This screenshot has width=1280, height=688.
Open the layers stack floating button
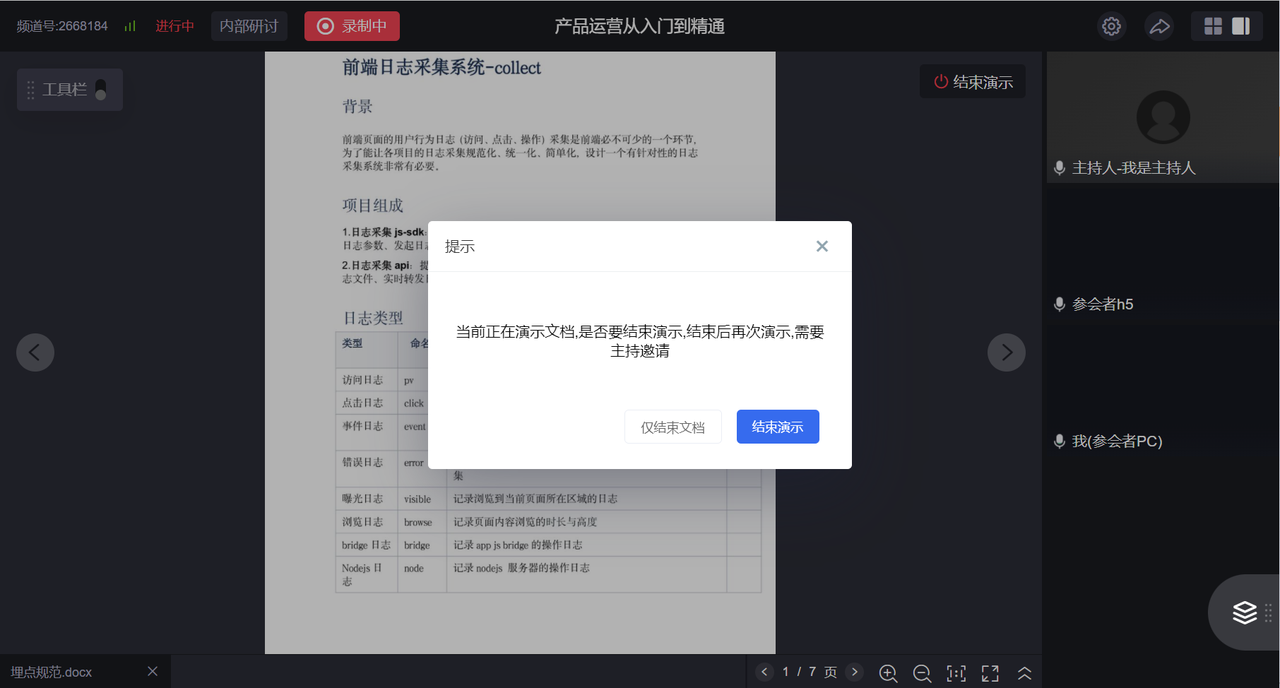[x=1245, y=612]
